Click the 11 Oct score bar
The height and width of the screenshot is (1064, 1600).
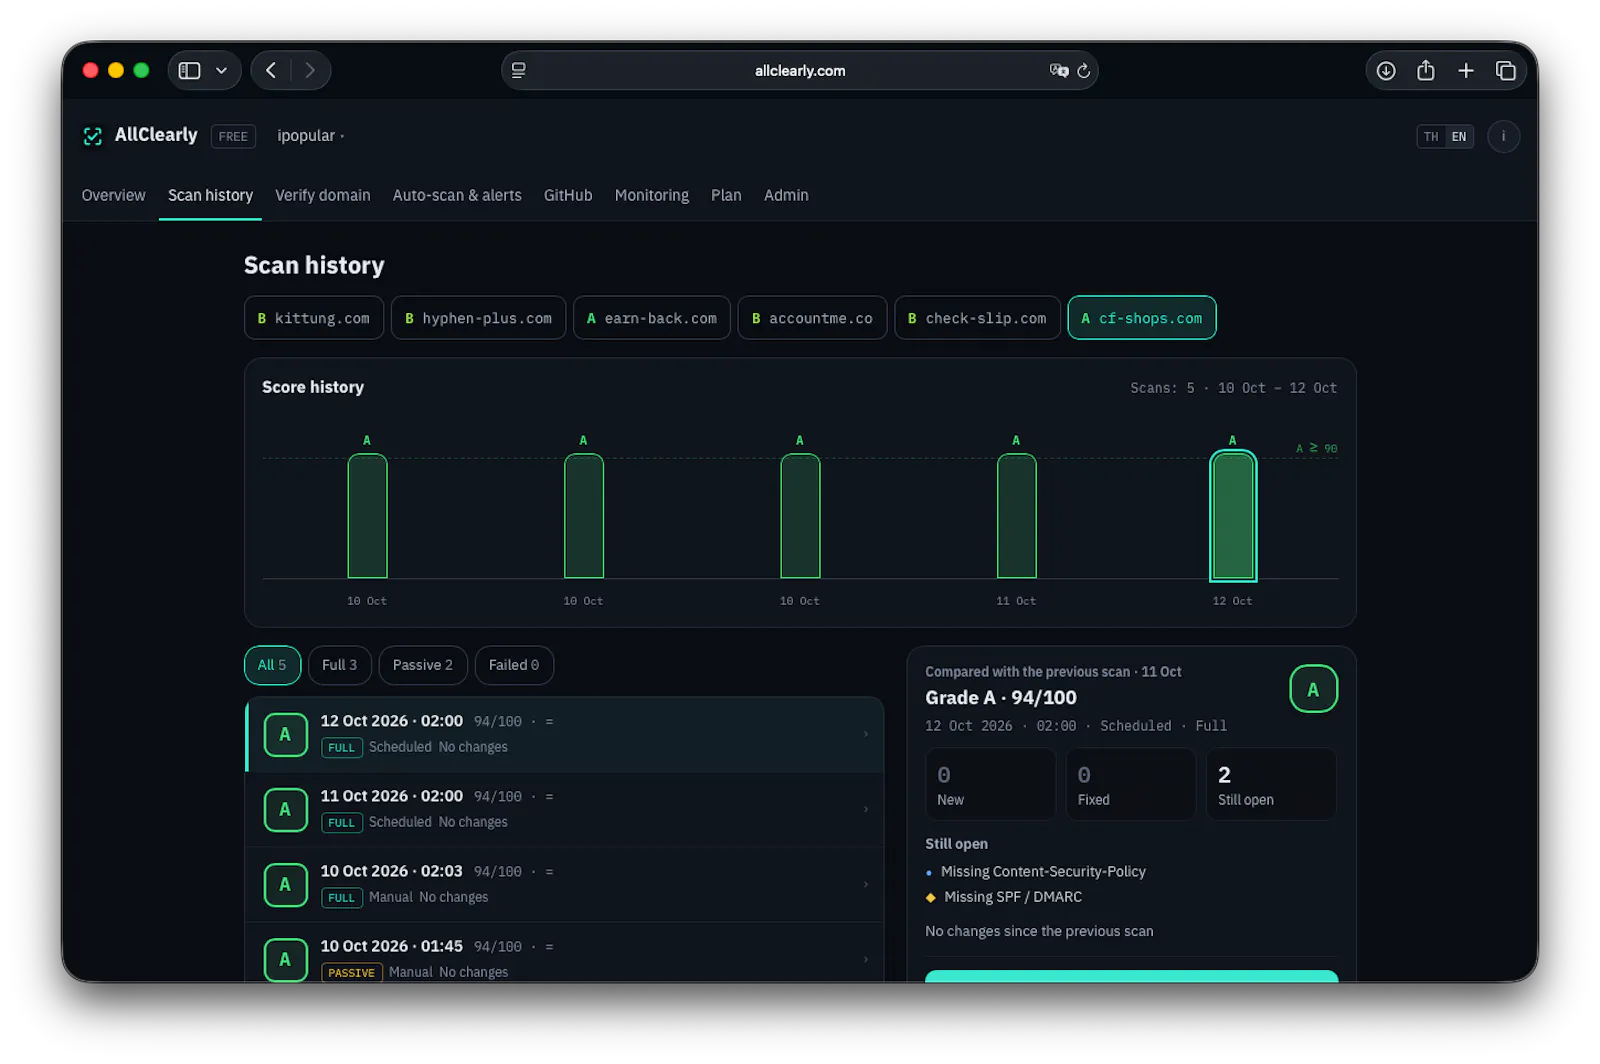pyautogui.click(x=1017, y=516)
